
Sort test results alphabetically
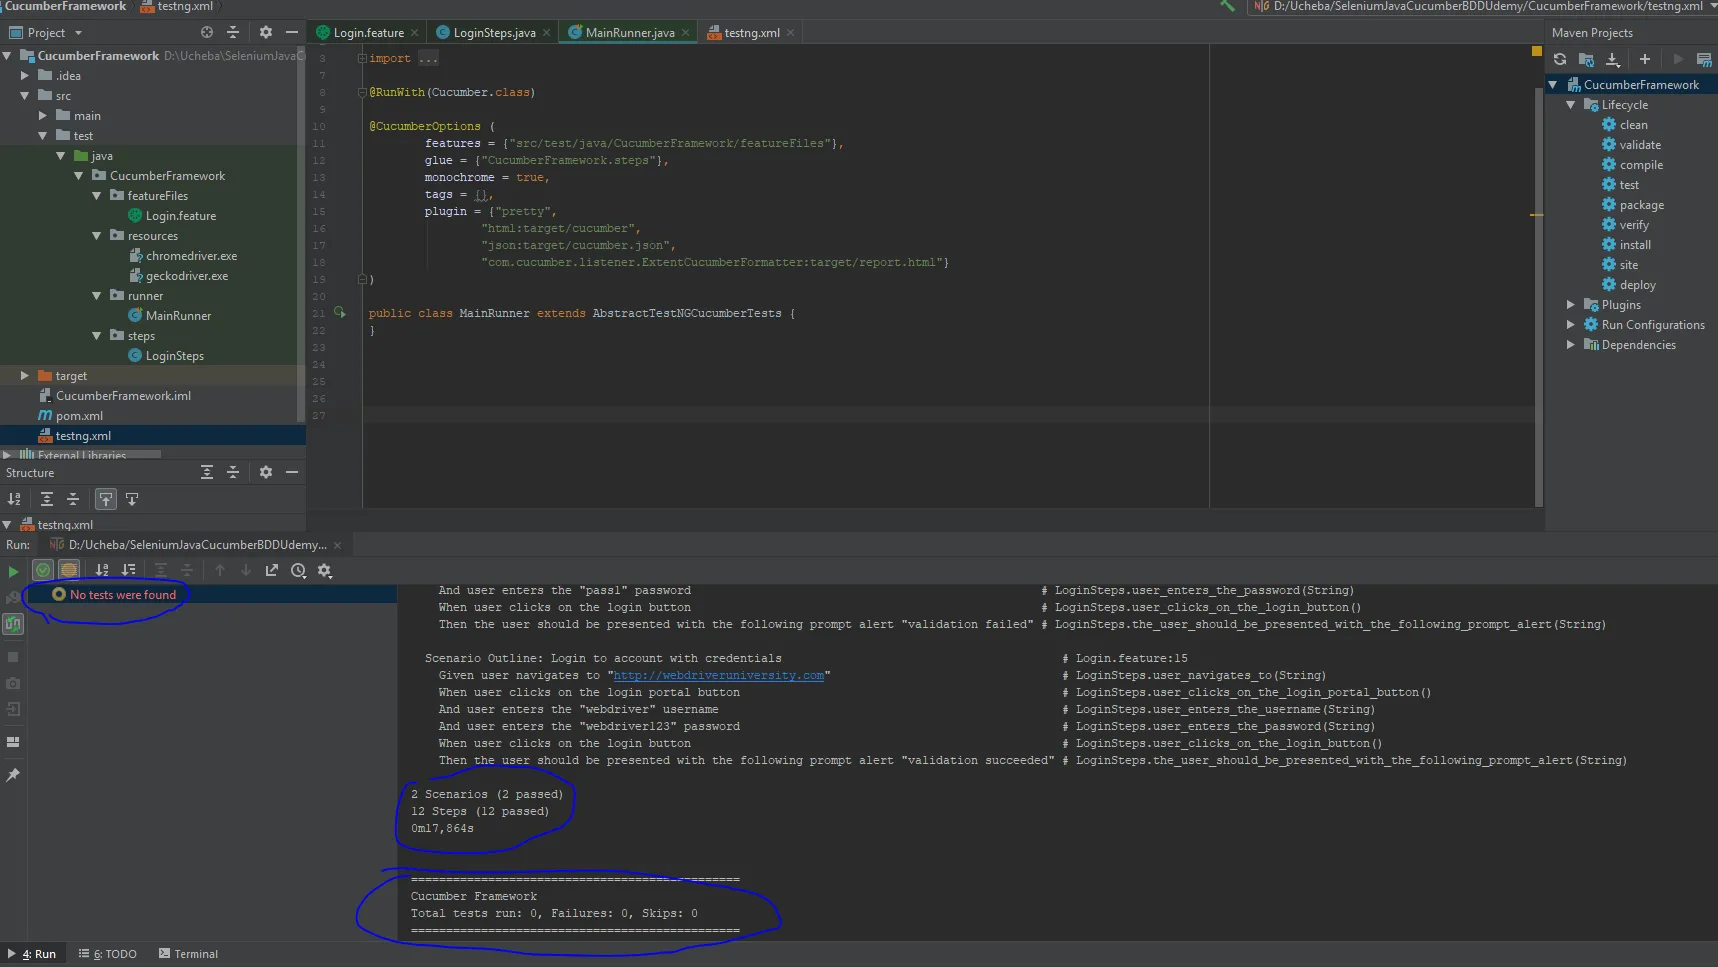point(102,570)
